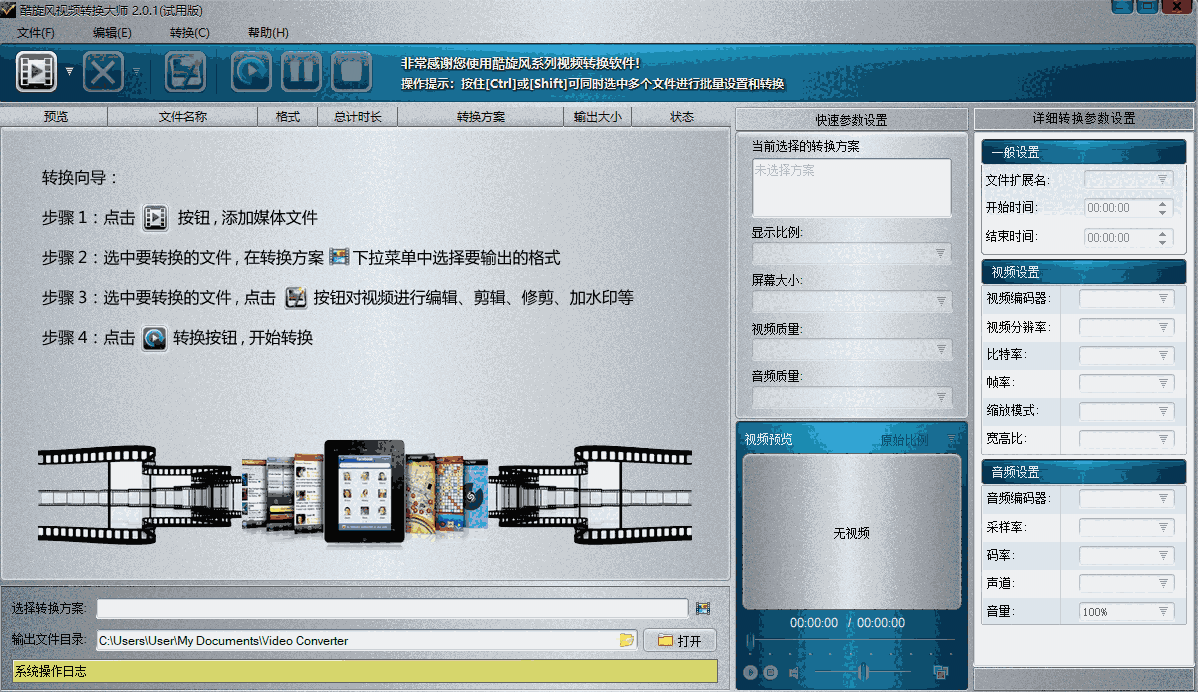Click the delete file X toolbar icon
The height and width of the screenshot is (692, 1198).
click(x=102, y=71)
